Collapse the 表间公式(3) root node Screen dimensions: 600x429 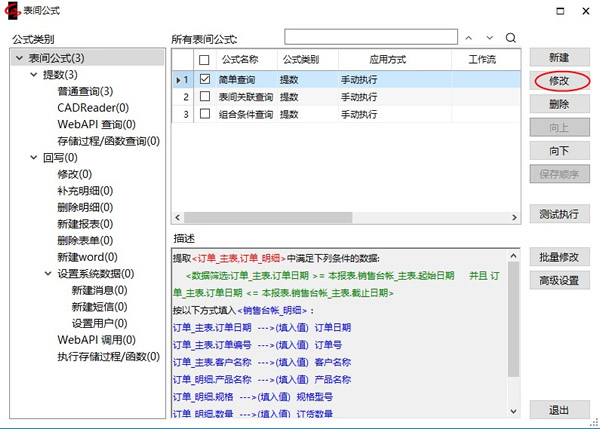click(20, 59)
